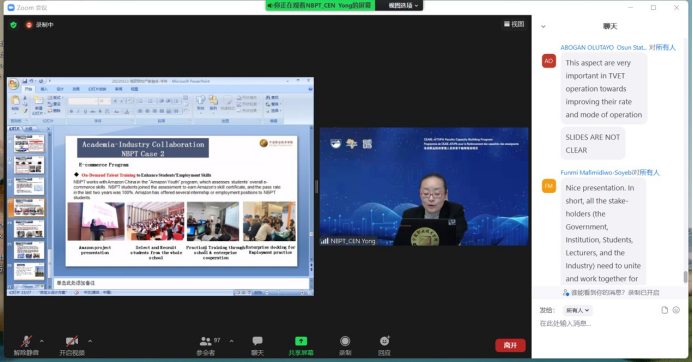The width and height of the screenshot is (693, 362).
Task: Open the emoji picker in chat
Action: point(676,310)
